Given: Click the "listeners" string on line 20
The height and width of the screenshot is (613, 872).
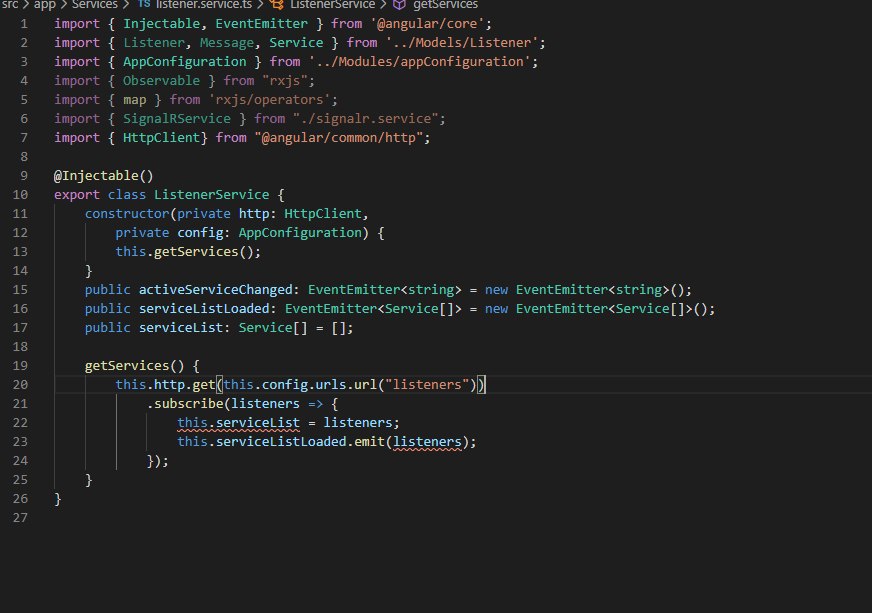Looking at the screenshot, I should coord(427,384).
